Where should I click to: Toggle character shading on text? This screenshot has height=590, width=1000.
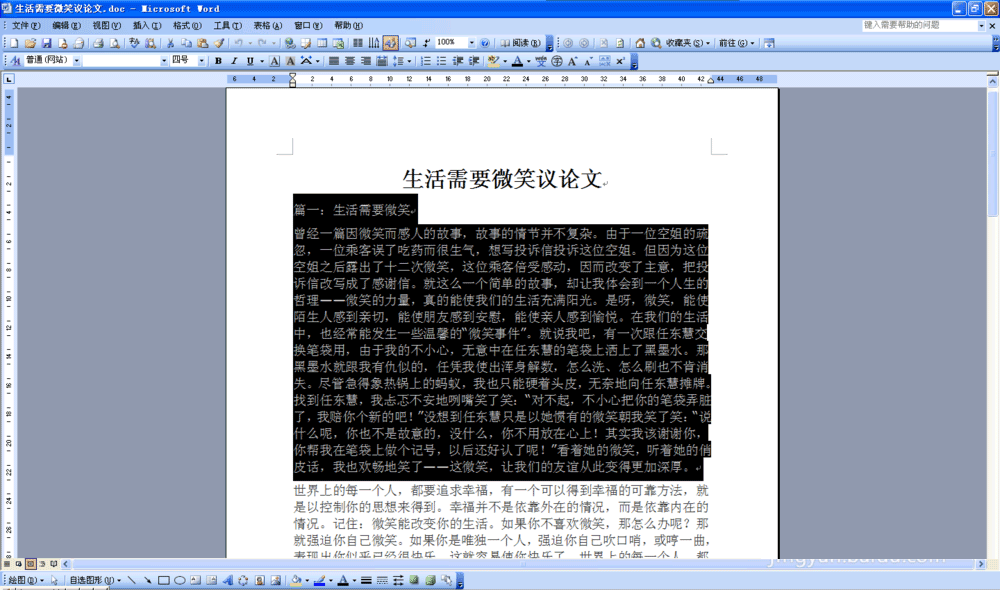click(x=290, y=61)
